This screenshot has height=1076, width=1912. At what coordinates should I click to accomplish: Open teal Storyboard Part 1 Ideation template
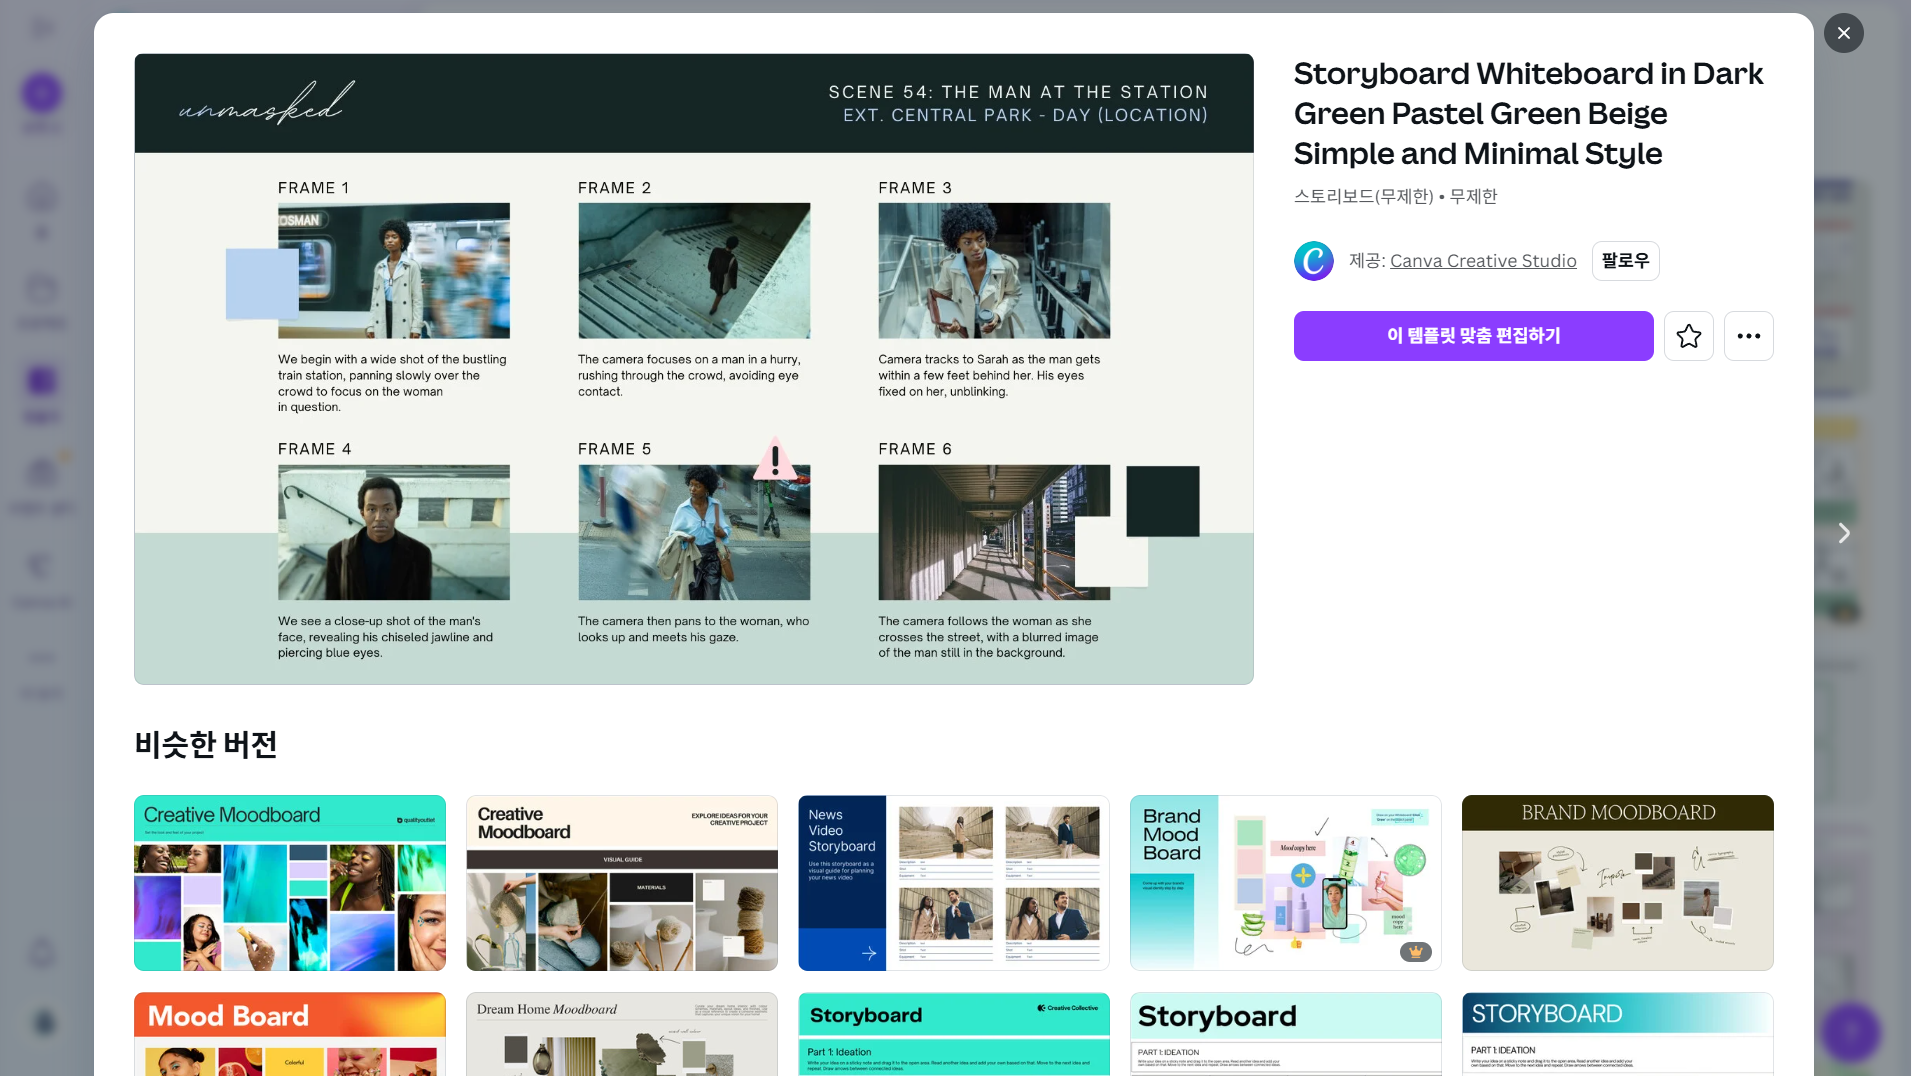(953, 1034)
